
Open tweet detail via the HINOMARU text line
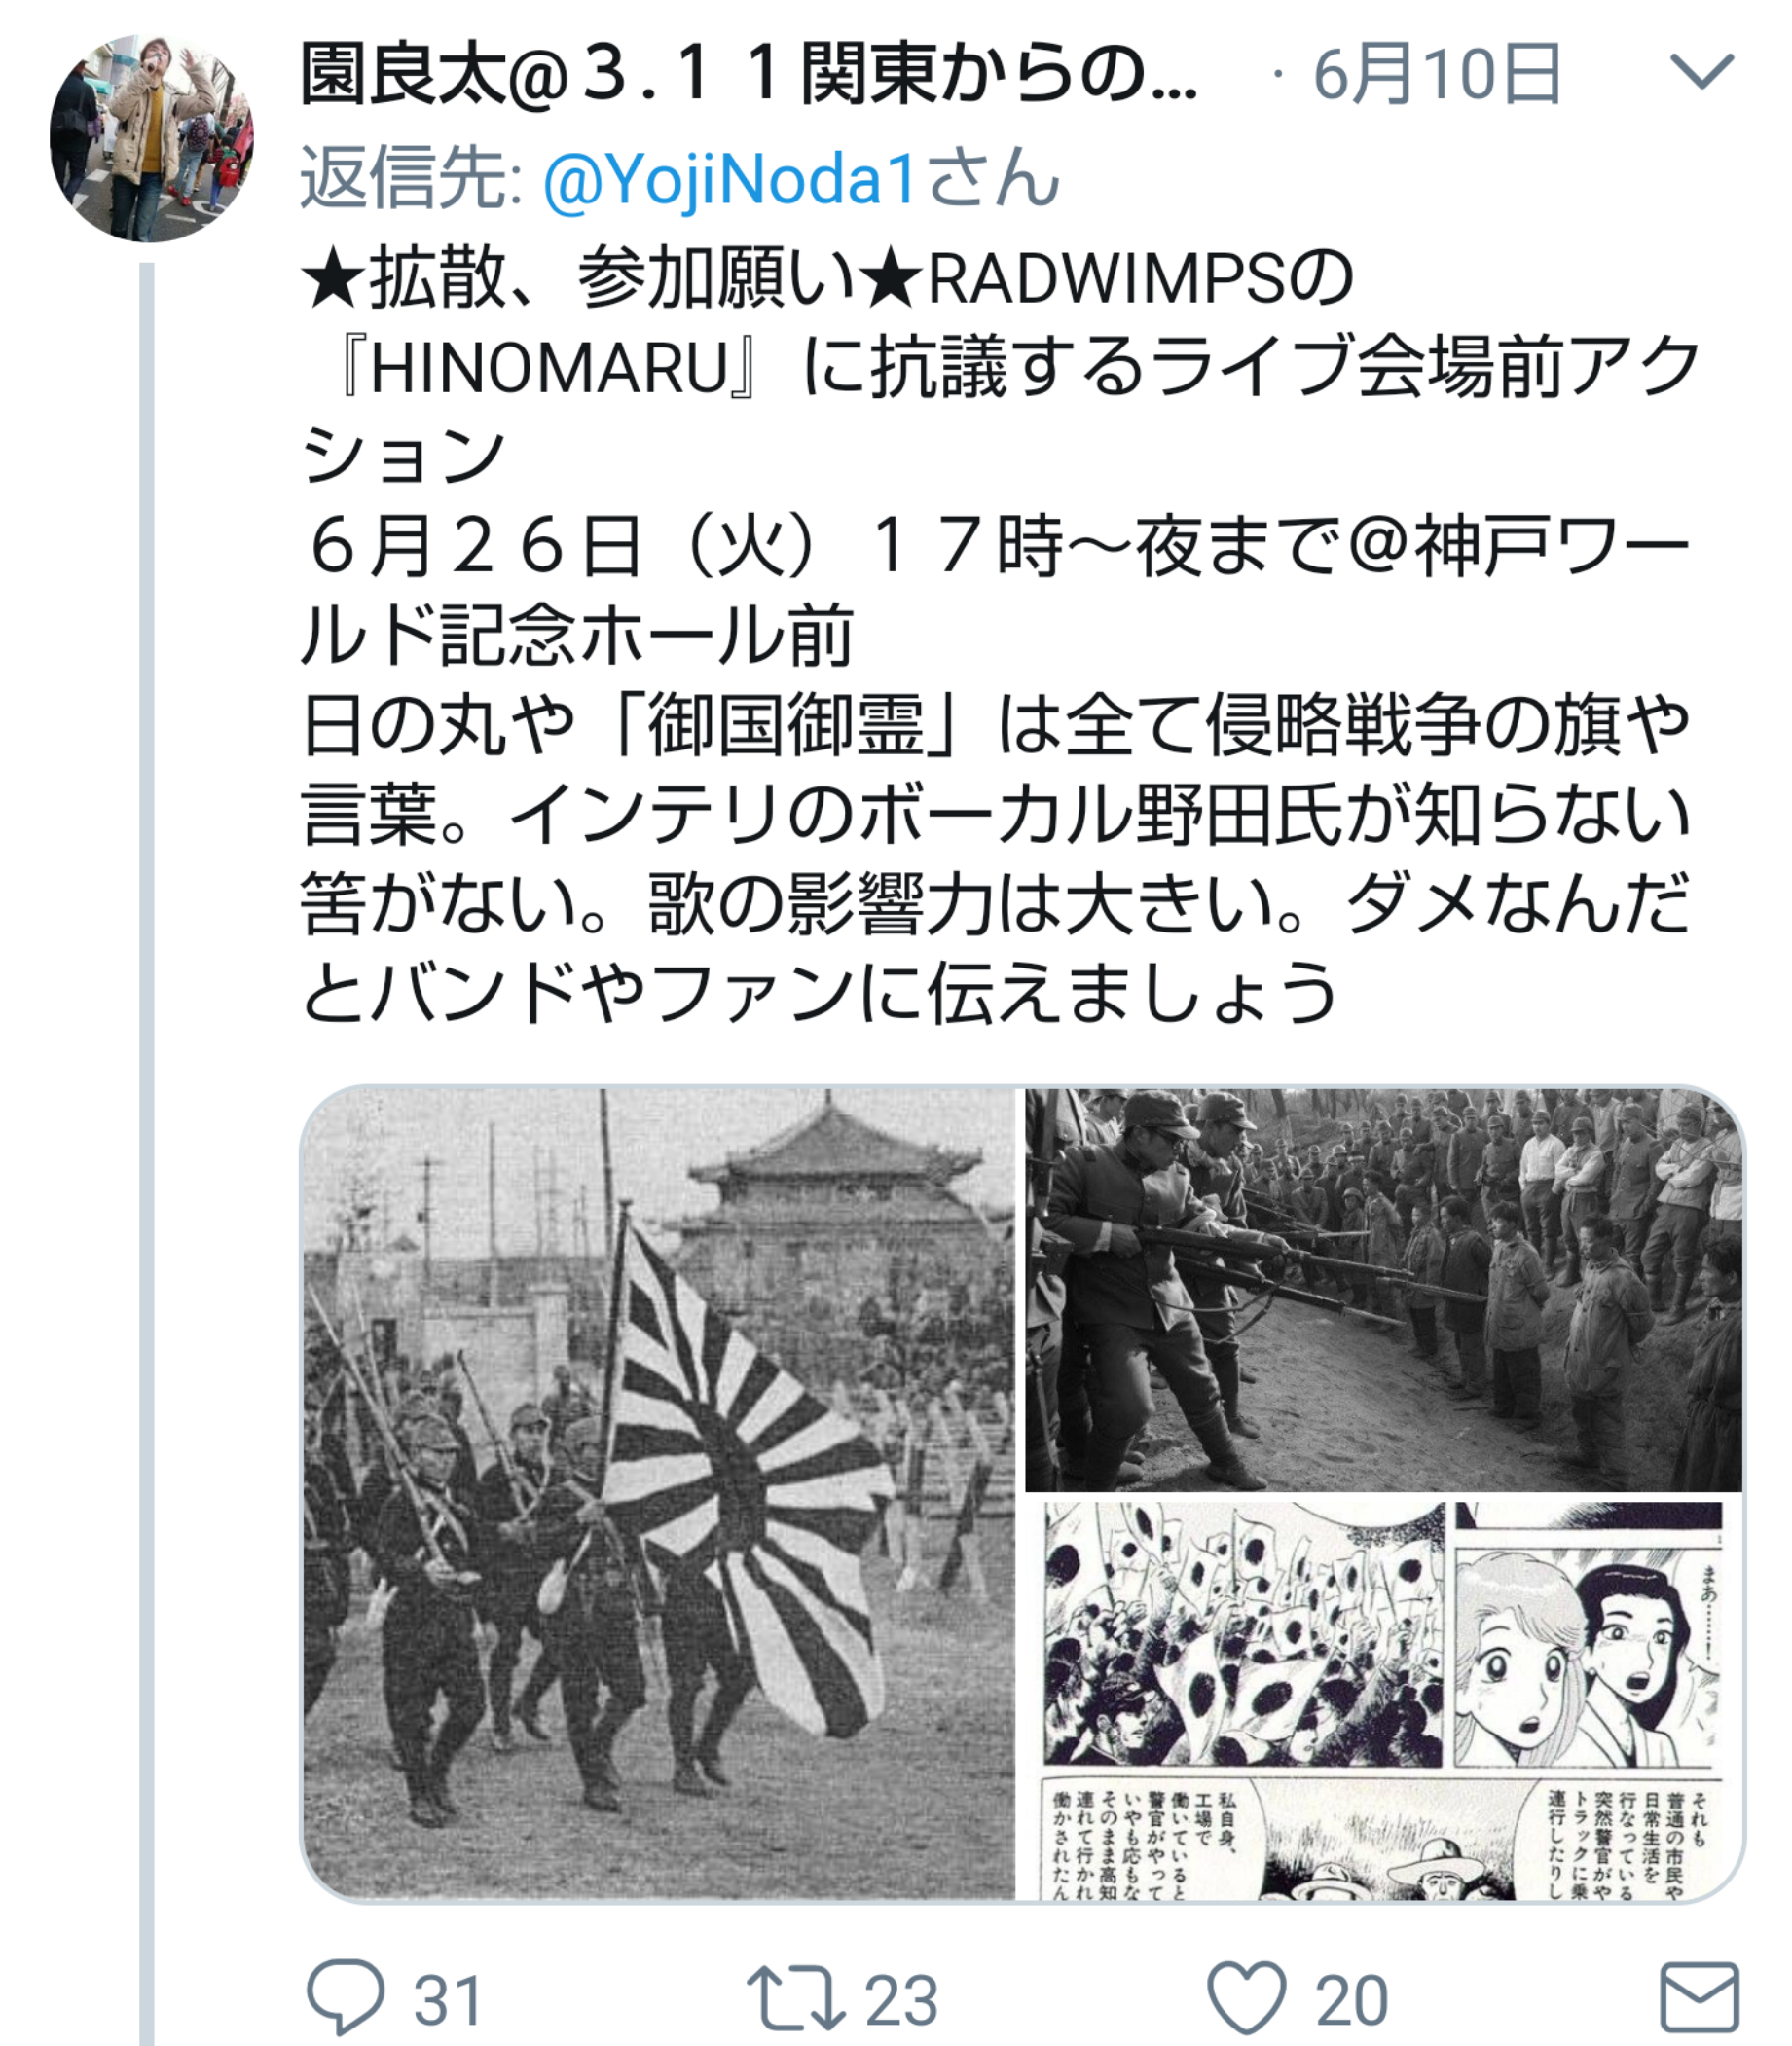point(1000,367)
